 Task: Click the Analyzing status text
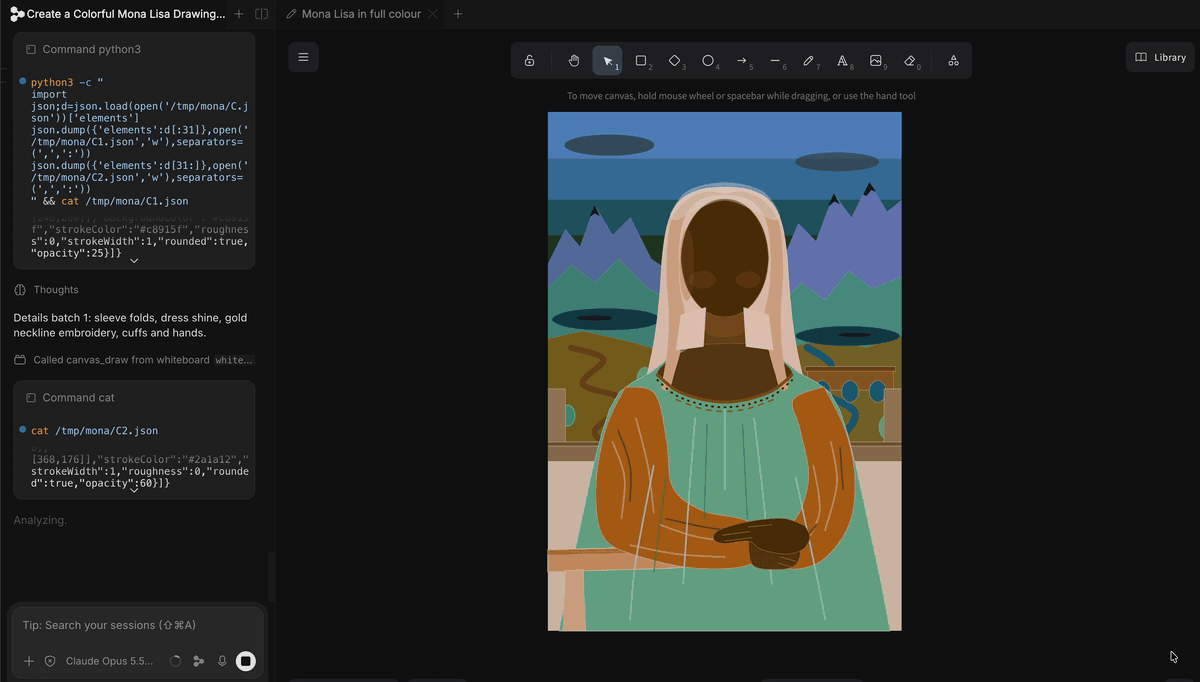pyautogui.click(x=40, y=520)
